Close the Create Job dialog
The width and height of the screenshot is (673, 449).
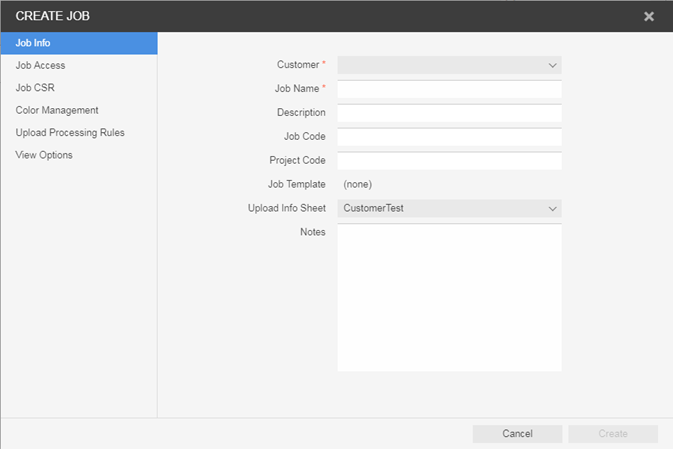tap(649, 16)
